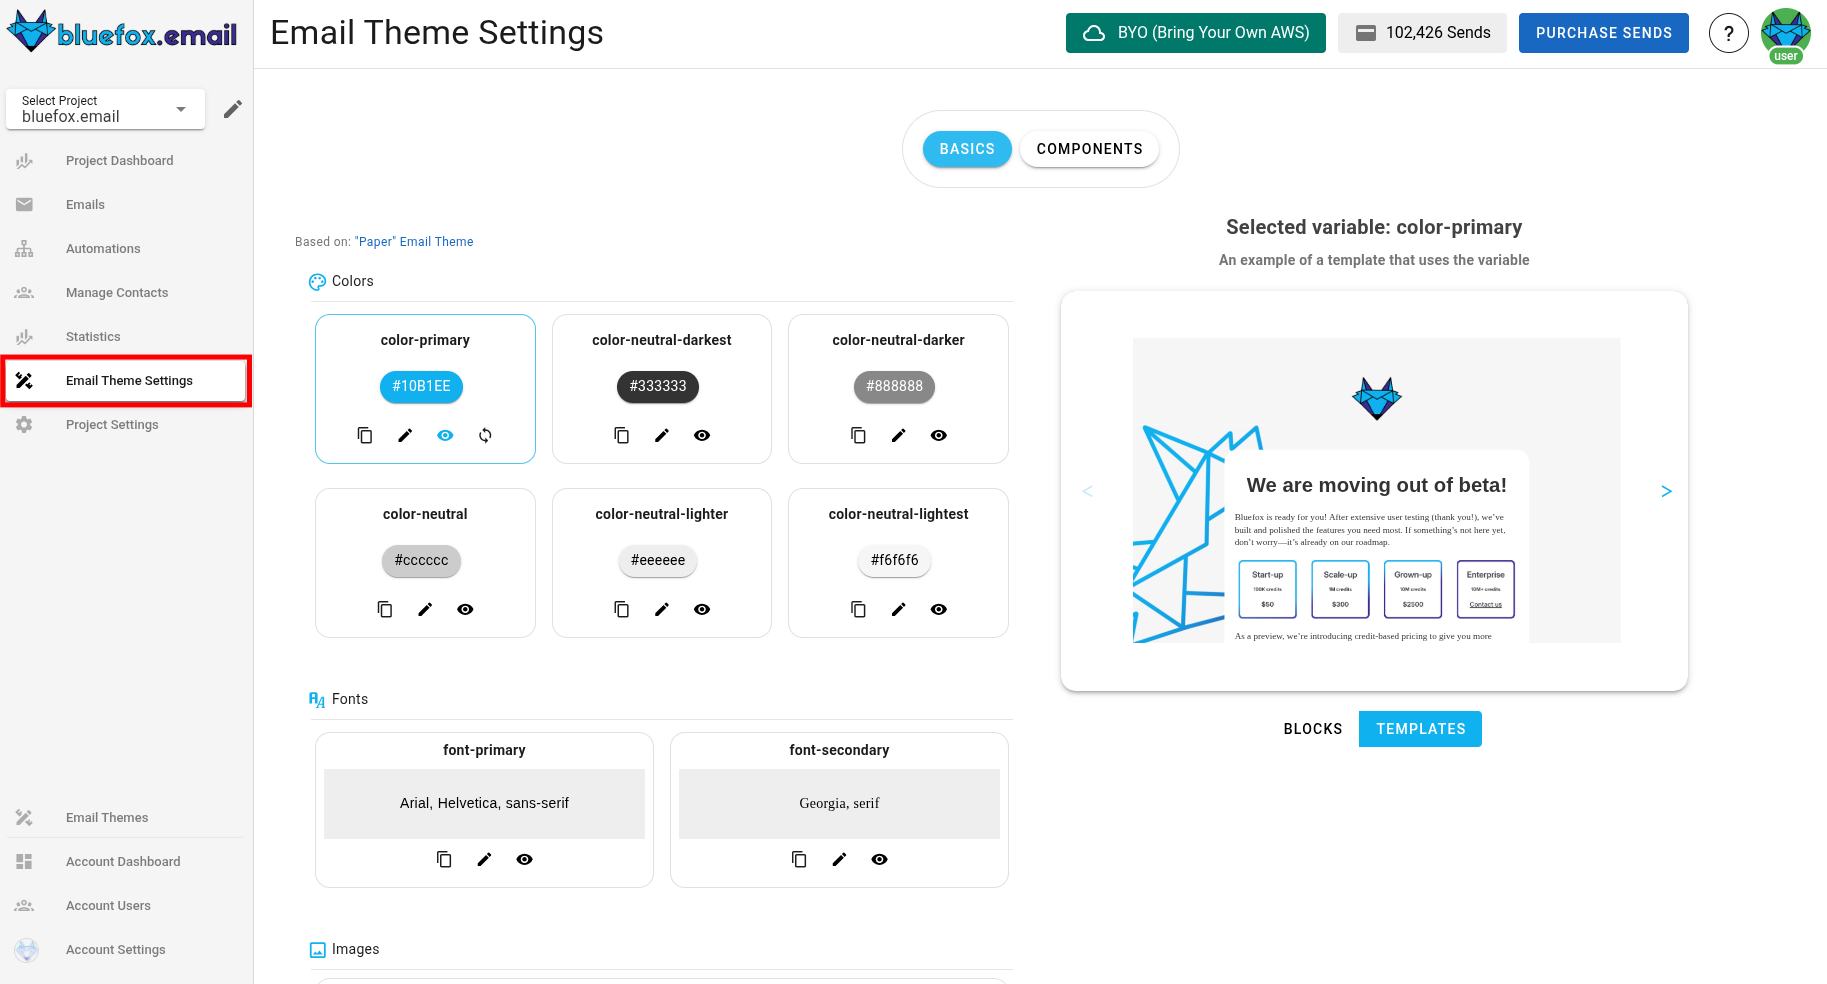Show previous template with left chevron

[1087, 491]
